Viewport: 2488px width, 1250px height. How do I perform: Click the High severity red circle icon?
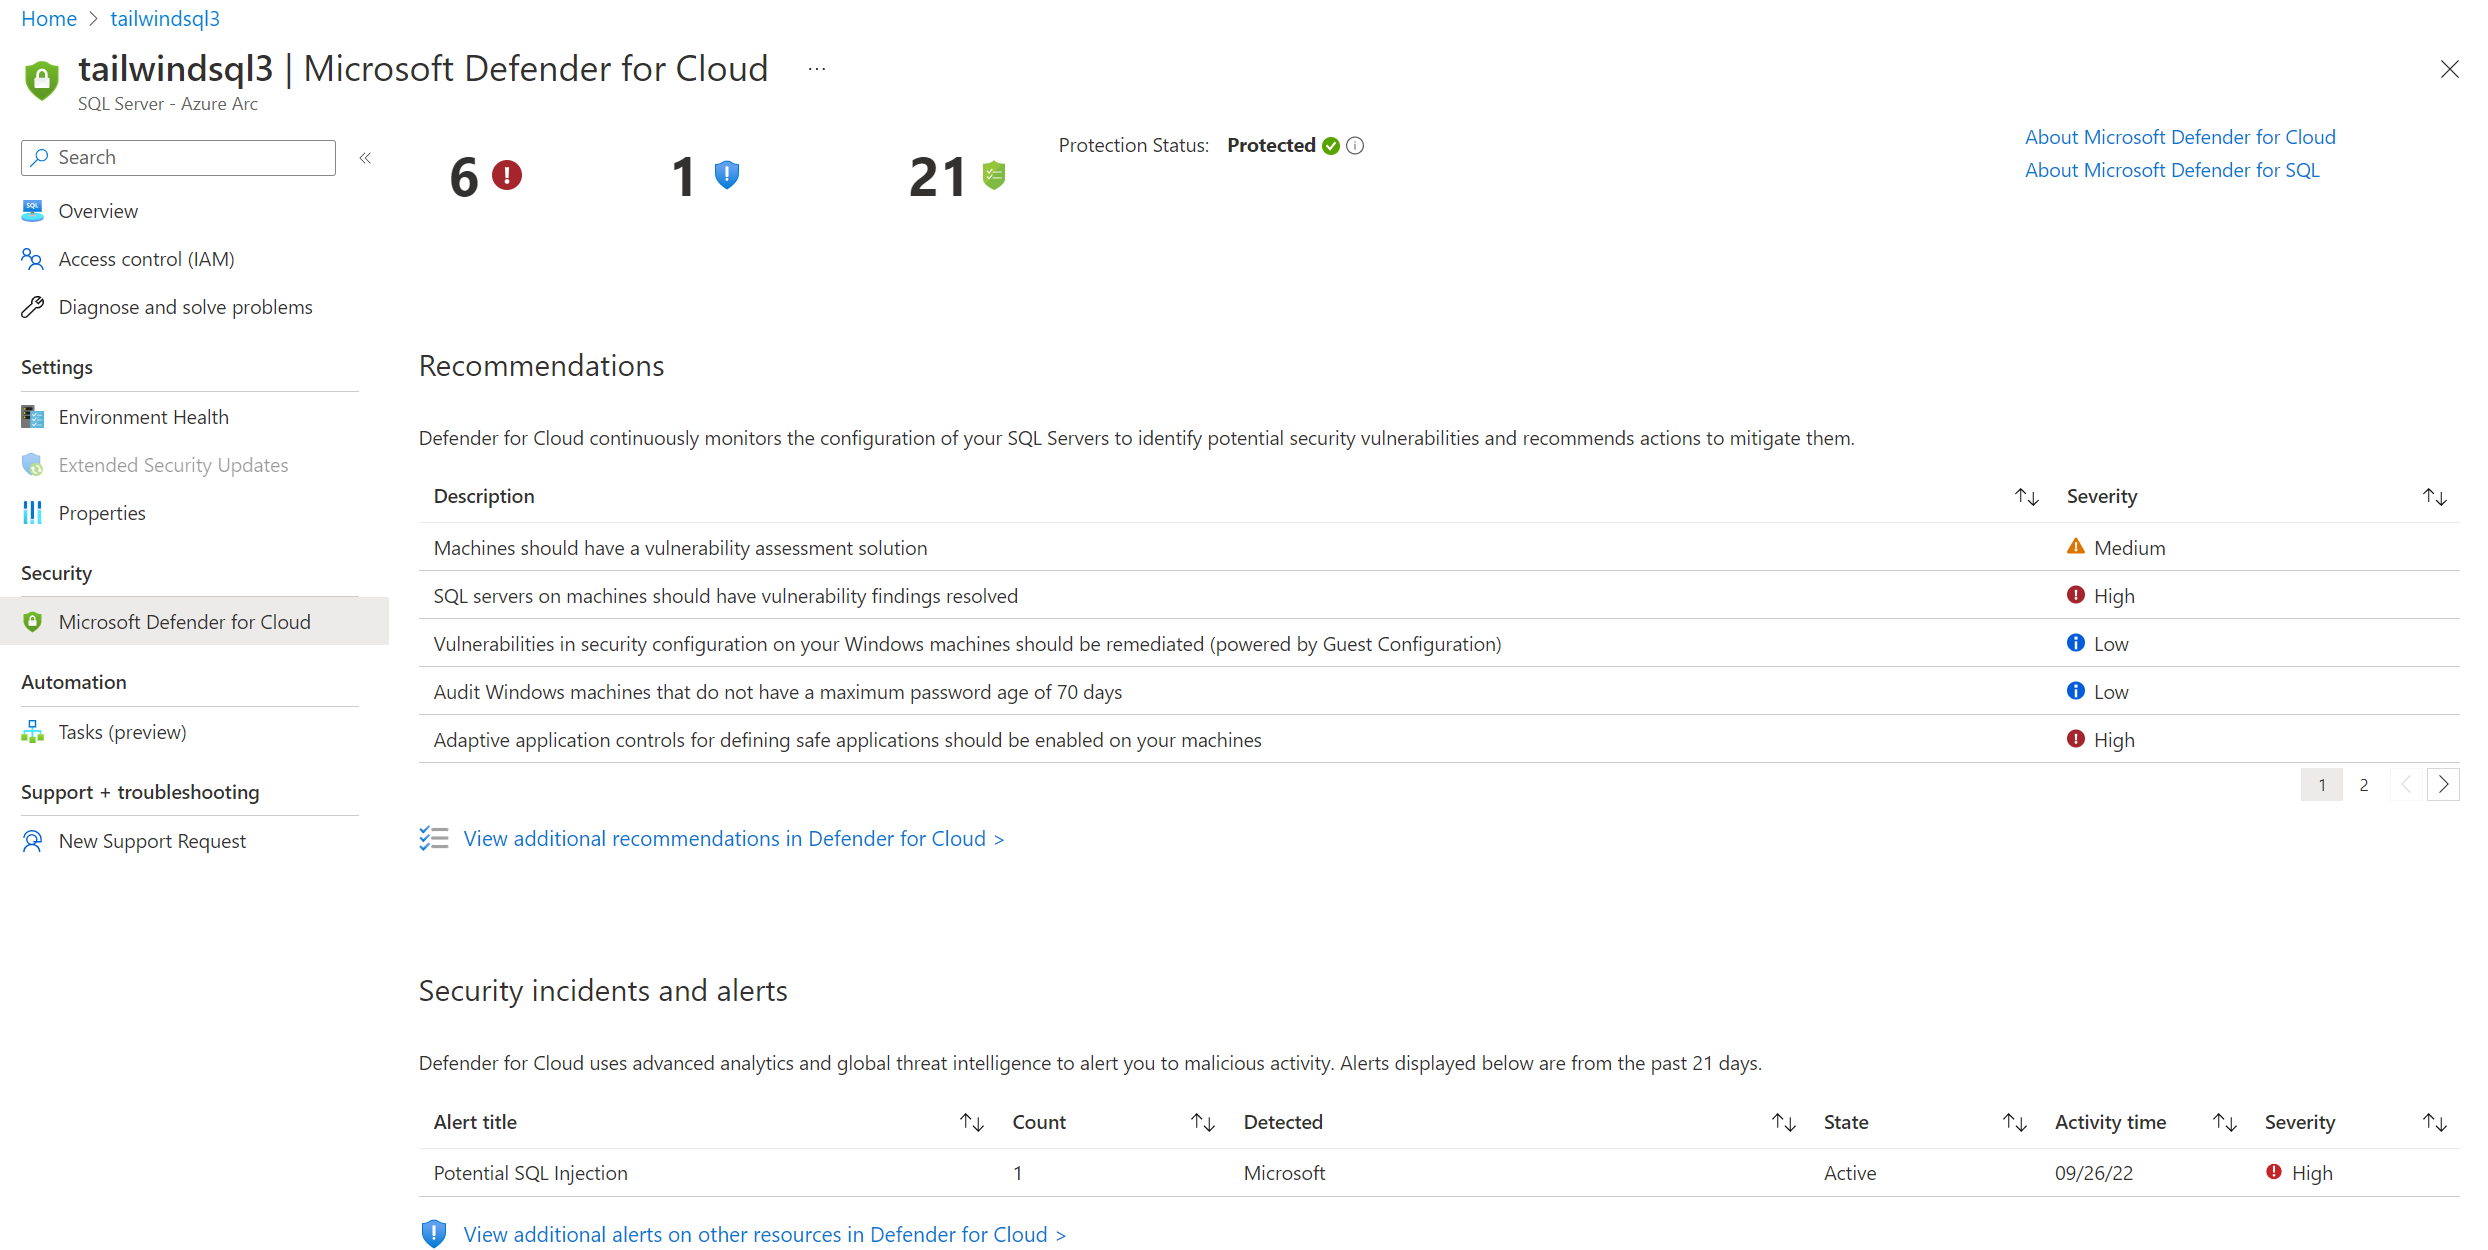(2075, 595)
